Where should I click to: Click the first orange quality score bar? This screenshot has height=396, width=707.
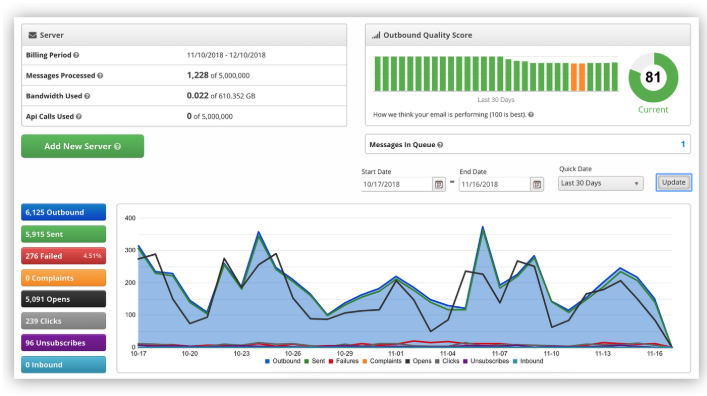[574, 77]
